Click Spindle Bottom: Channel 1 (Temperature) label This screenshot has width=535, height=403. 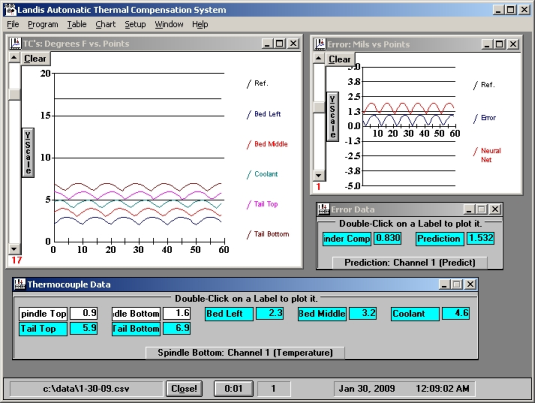245,352
